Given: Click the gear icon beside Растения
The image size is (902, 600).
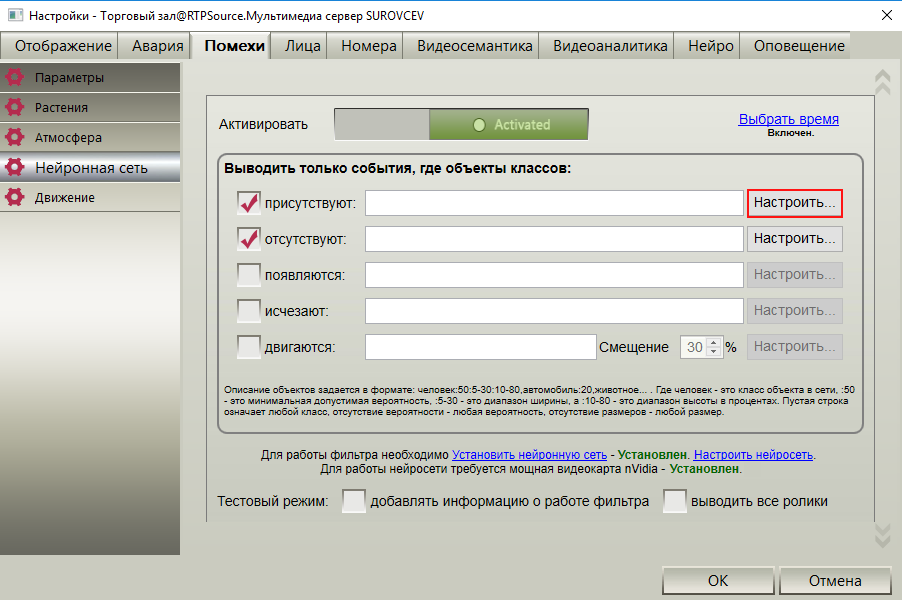Looking at the screenshot, I should point(14,107).
